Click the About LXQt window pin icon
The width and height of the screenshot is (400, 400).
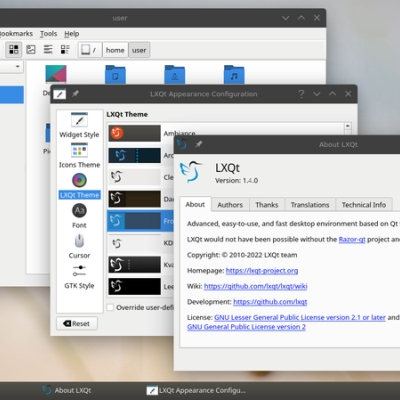click(x=199, y=144)
